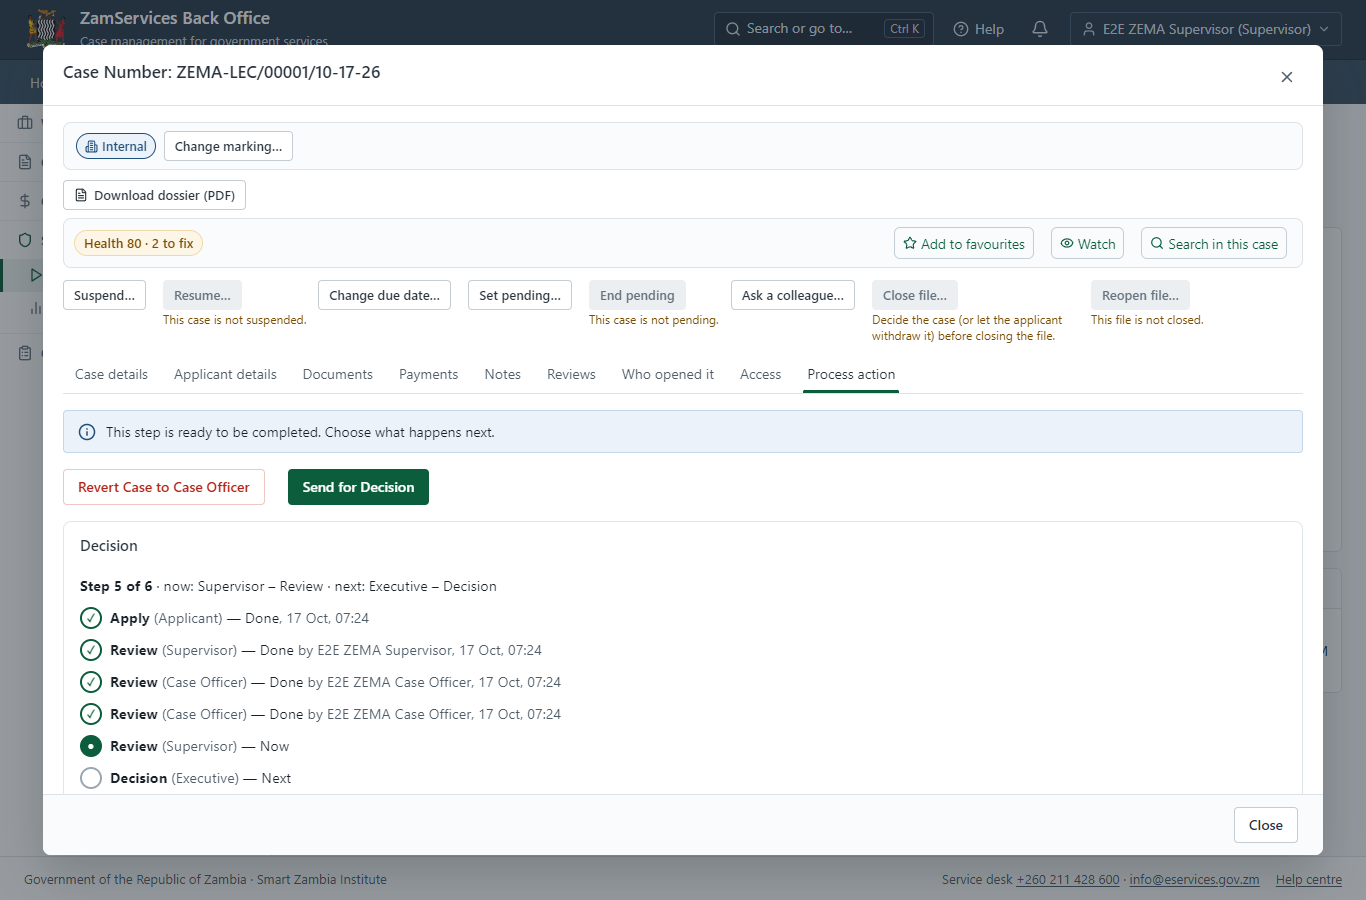
Task: Open the Payments tab
Action: tap(428, 374)
